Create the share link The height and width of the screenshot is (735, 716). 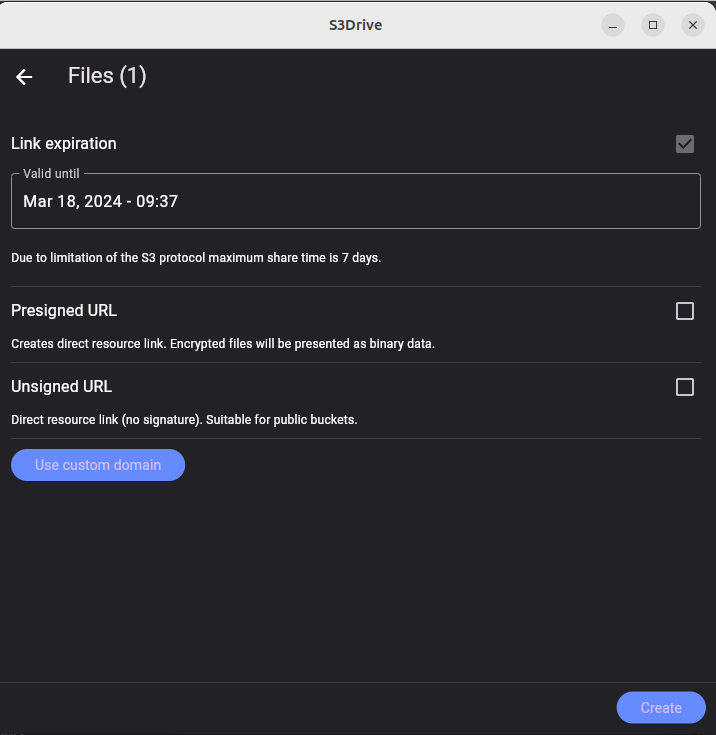[661, 708]
